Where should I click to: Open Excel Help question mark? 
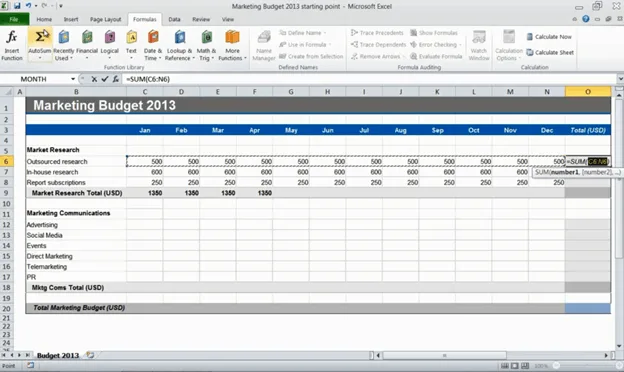[x=586, y=19]
